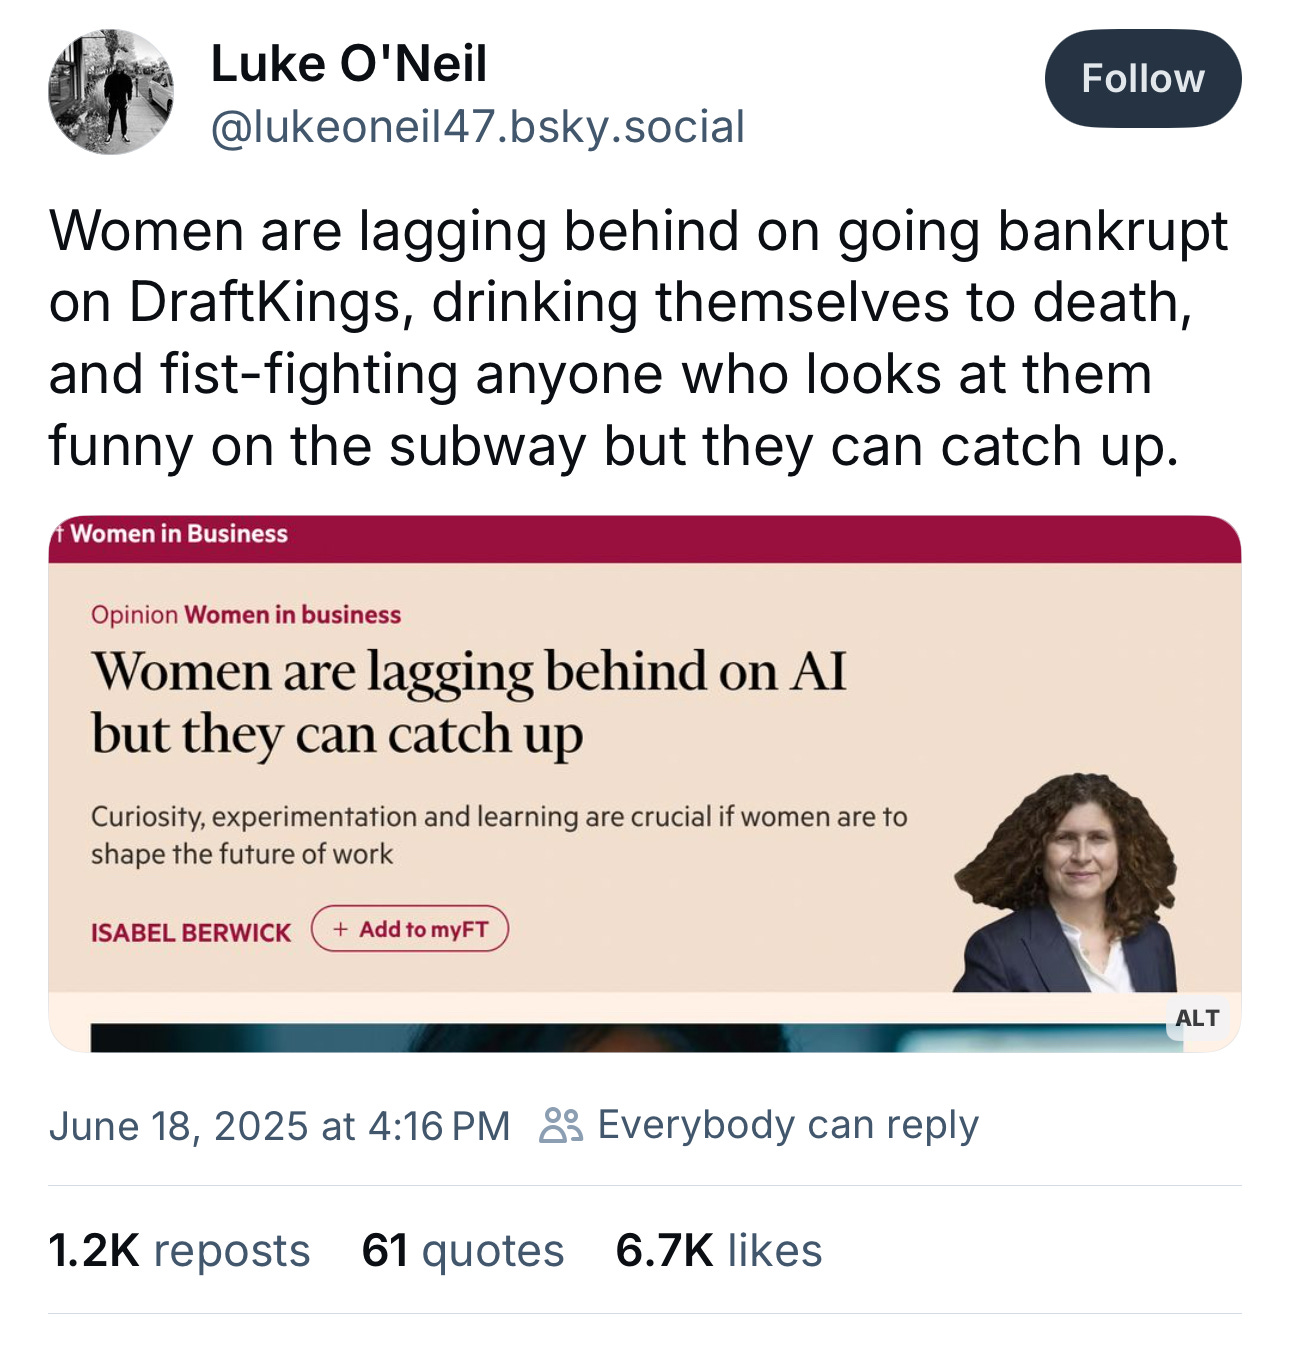Select the ISABEL BERWICK author byline
1290x1349 pixels.
191,930
